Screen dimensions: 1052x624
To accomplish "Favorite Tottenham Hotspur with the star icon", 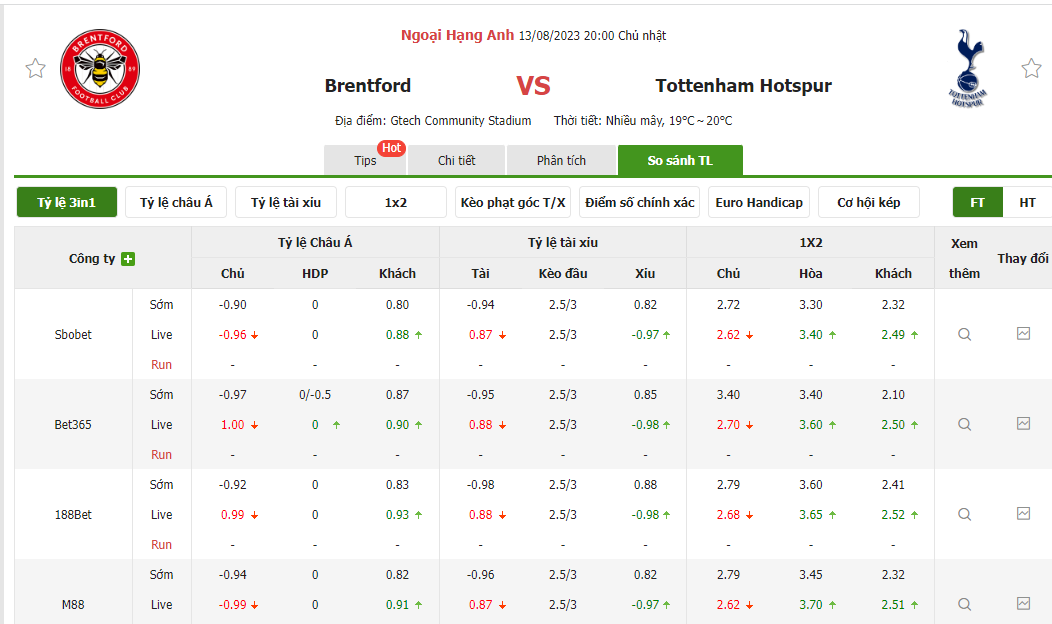I will point(1031,68).
